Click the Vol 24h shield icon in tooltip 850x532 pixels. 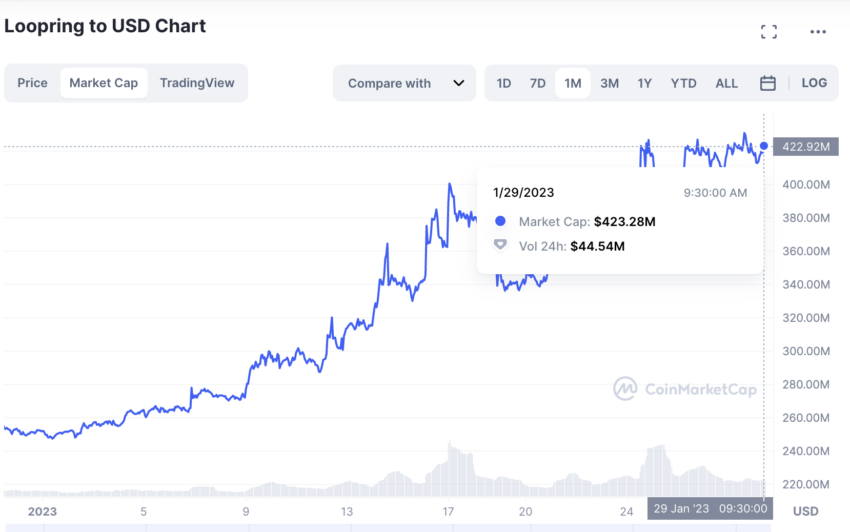(500, 245)
